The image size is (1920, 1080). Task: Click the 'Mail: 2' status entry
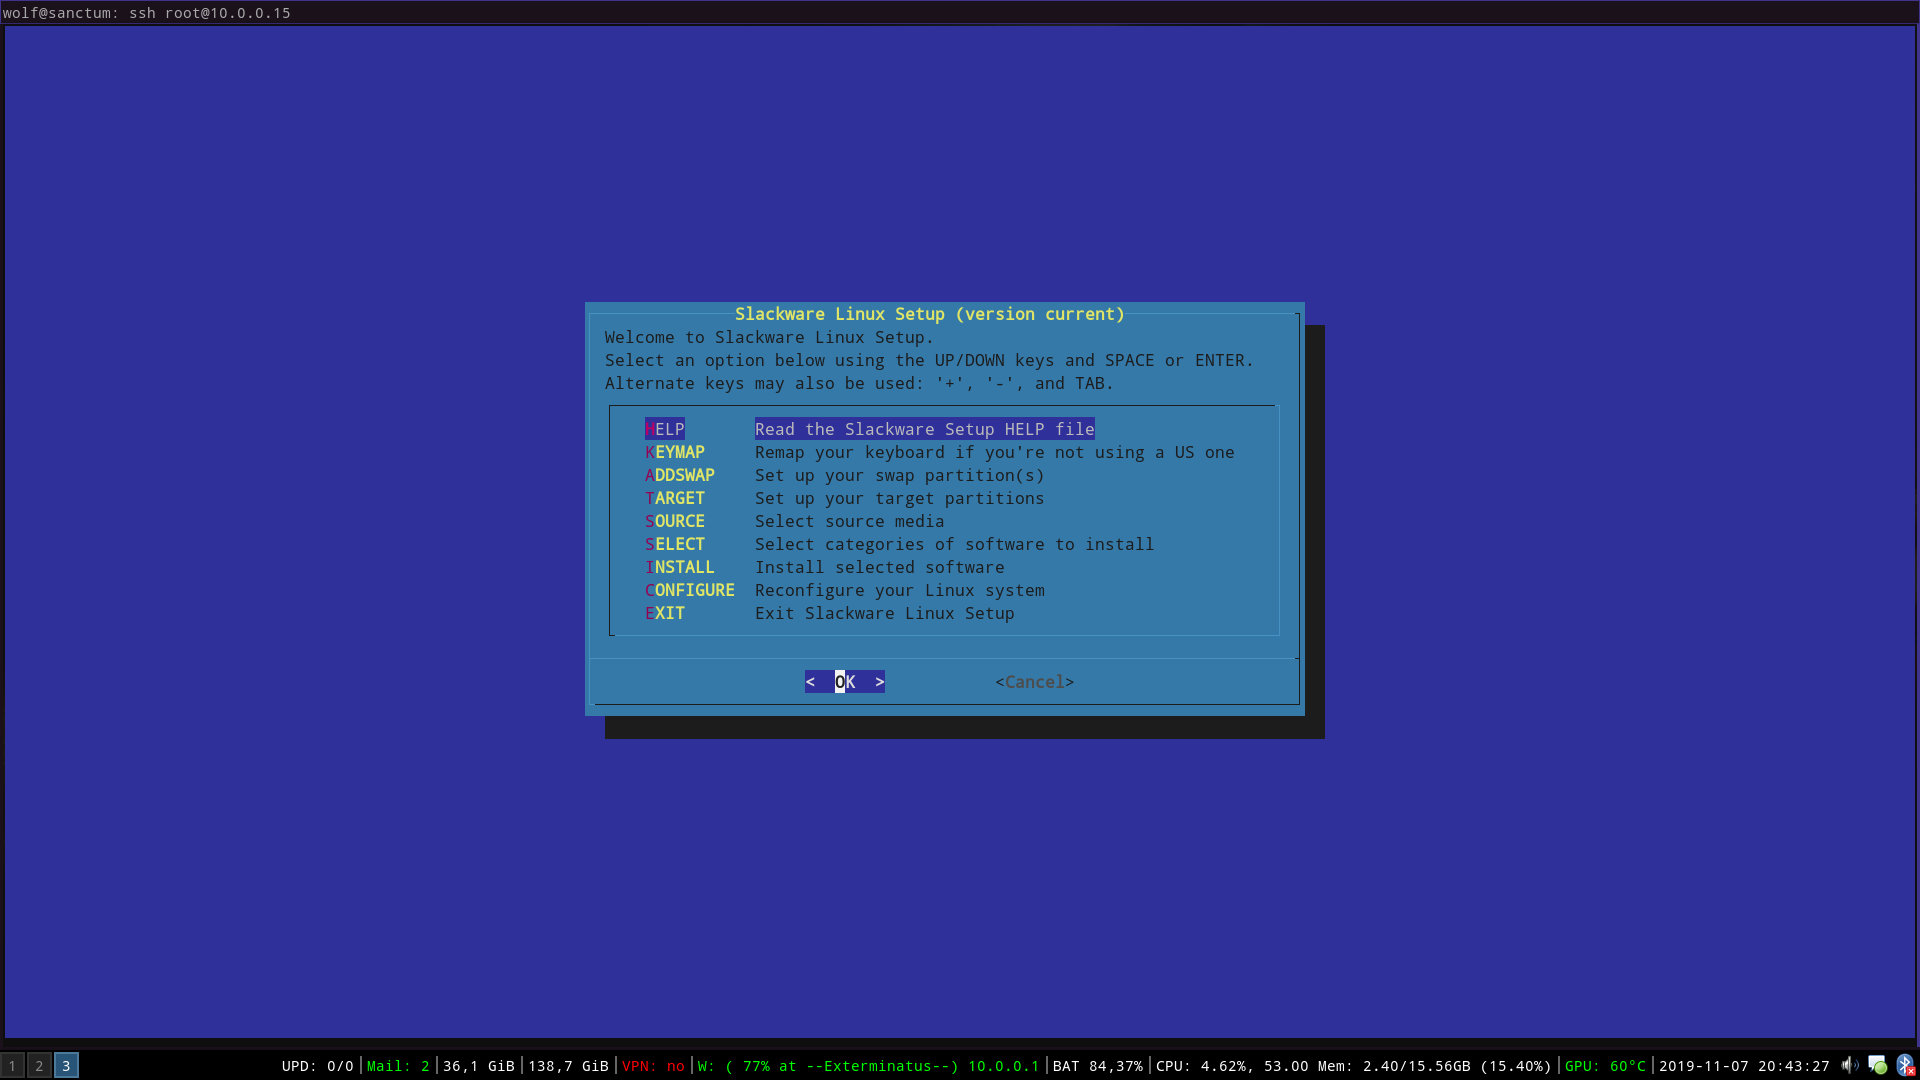point(398,1066)
